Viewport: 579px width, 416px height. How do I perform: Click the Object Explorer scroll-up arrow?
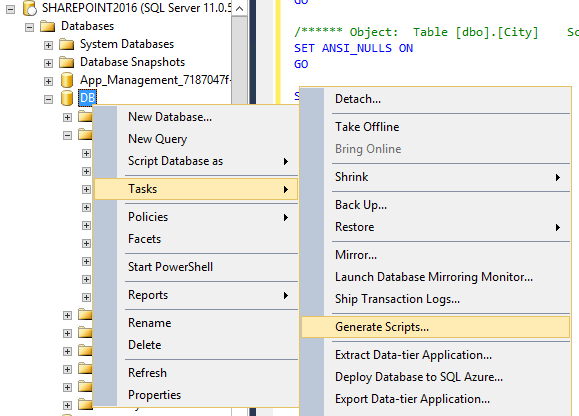point(239,8)
